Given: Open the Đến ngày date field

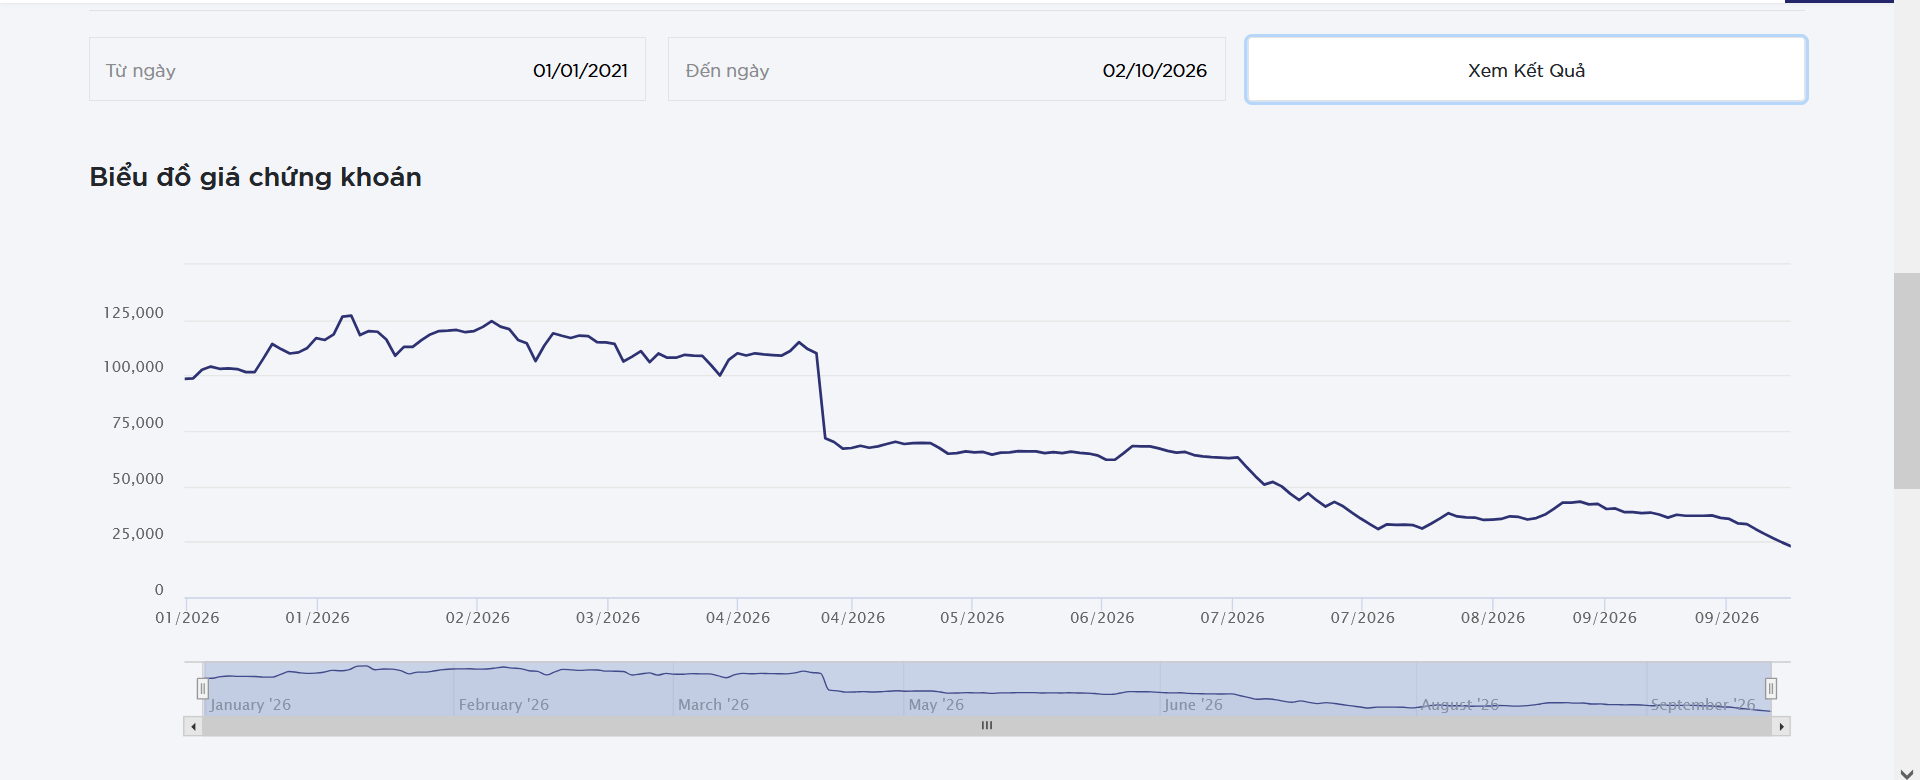Looking at the screenshot, I should click(946, 70).
